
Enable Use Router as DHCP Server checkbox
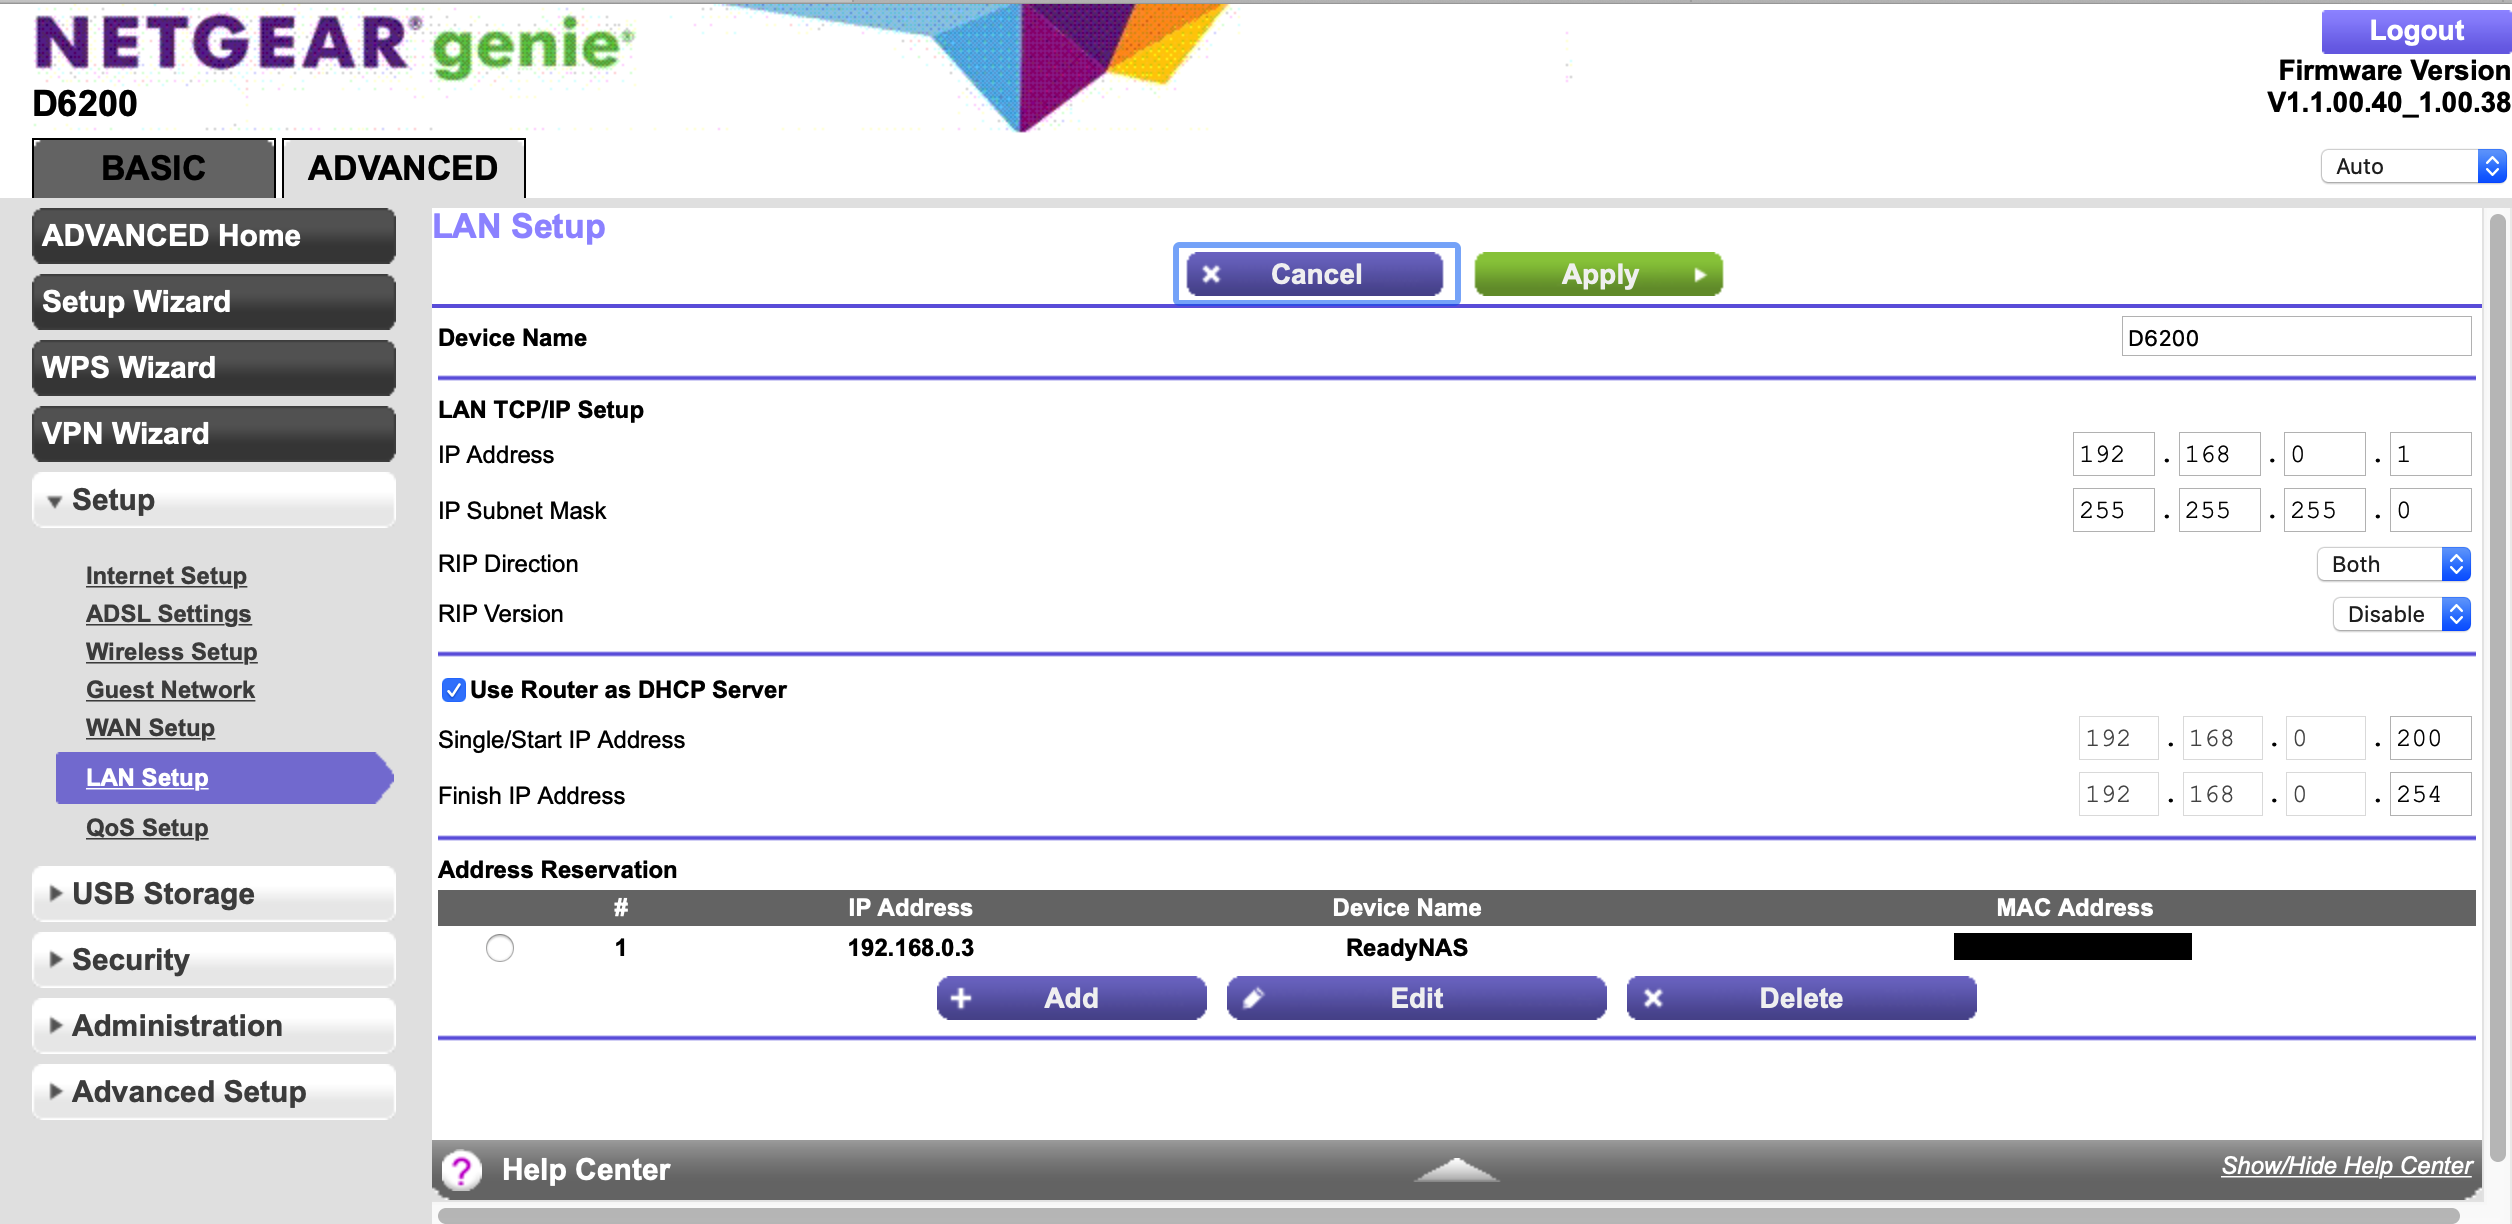[x=454, y=690]
